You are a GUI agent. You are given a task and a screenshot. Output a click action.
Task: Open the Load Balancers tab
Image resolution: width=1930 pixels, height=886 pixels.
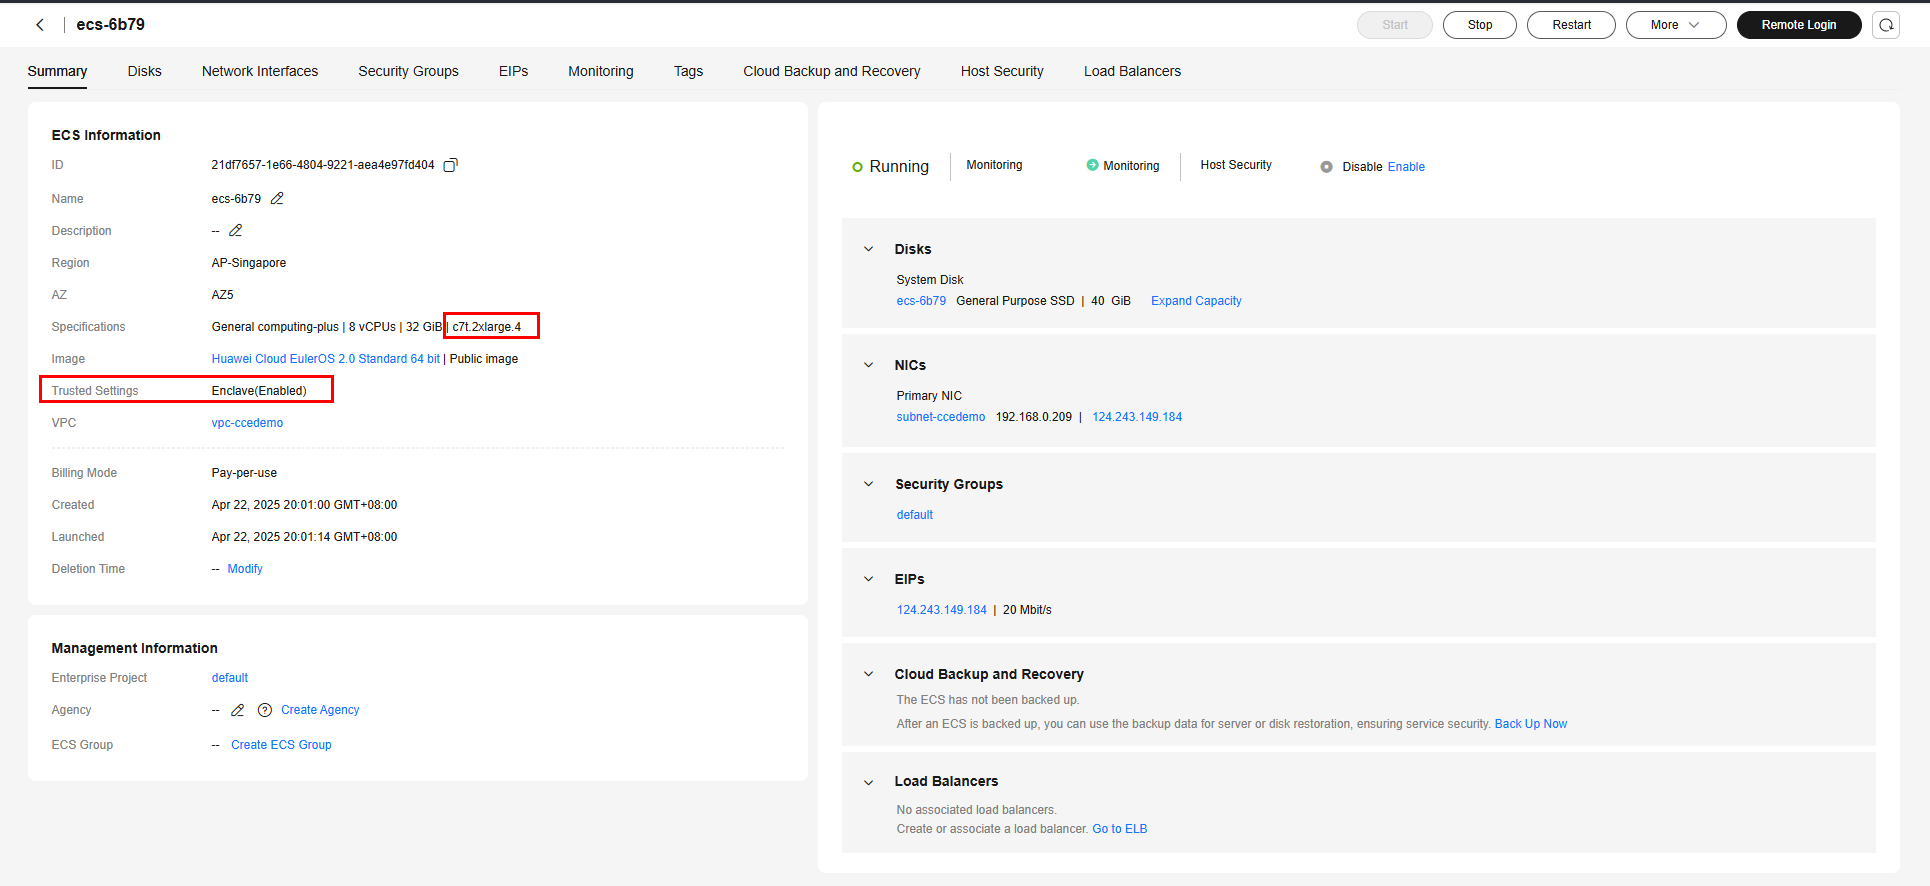coord(1132,71)
